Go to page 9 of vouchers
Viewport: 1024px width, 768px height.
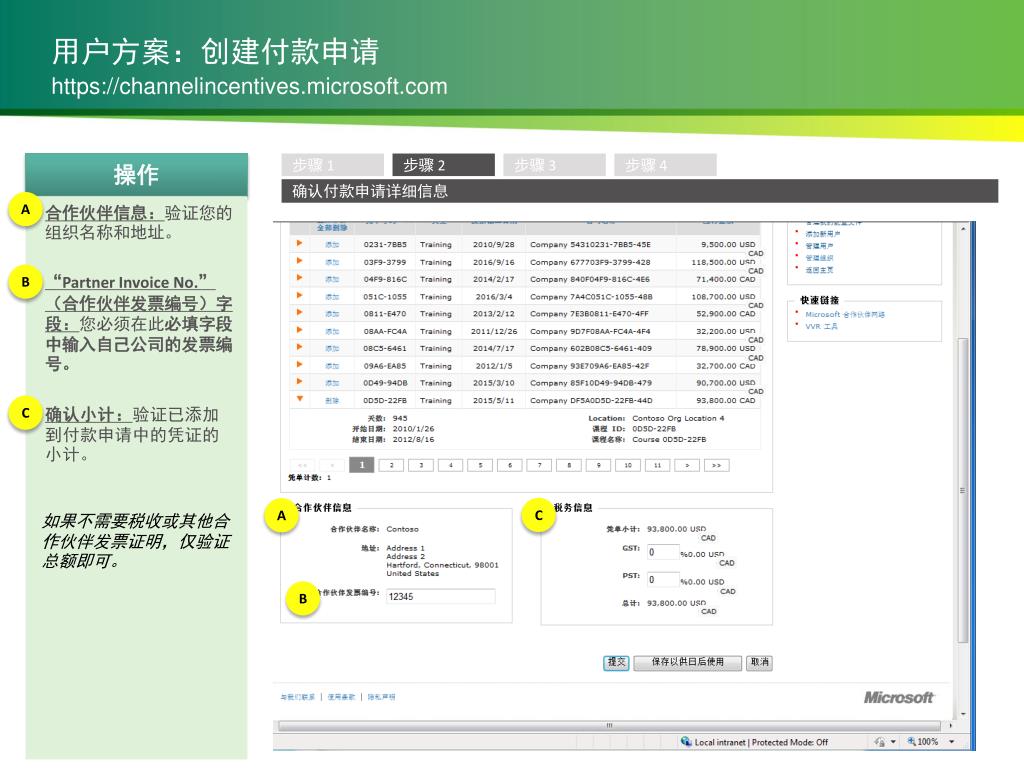(x=598, y=465)
